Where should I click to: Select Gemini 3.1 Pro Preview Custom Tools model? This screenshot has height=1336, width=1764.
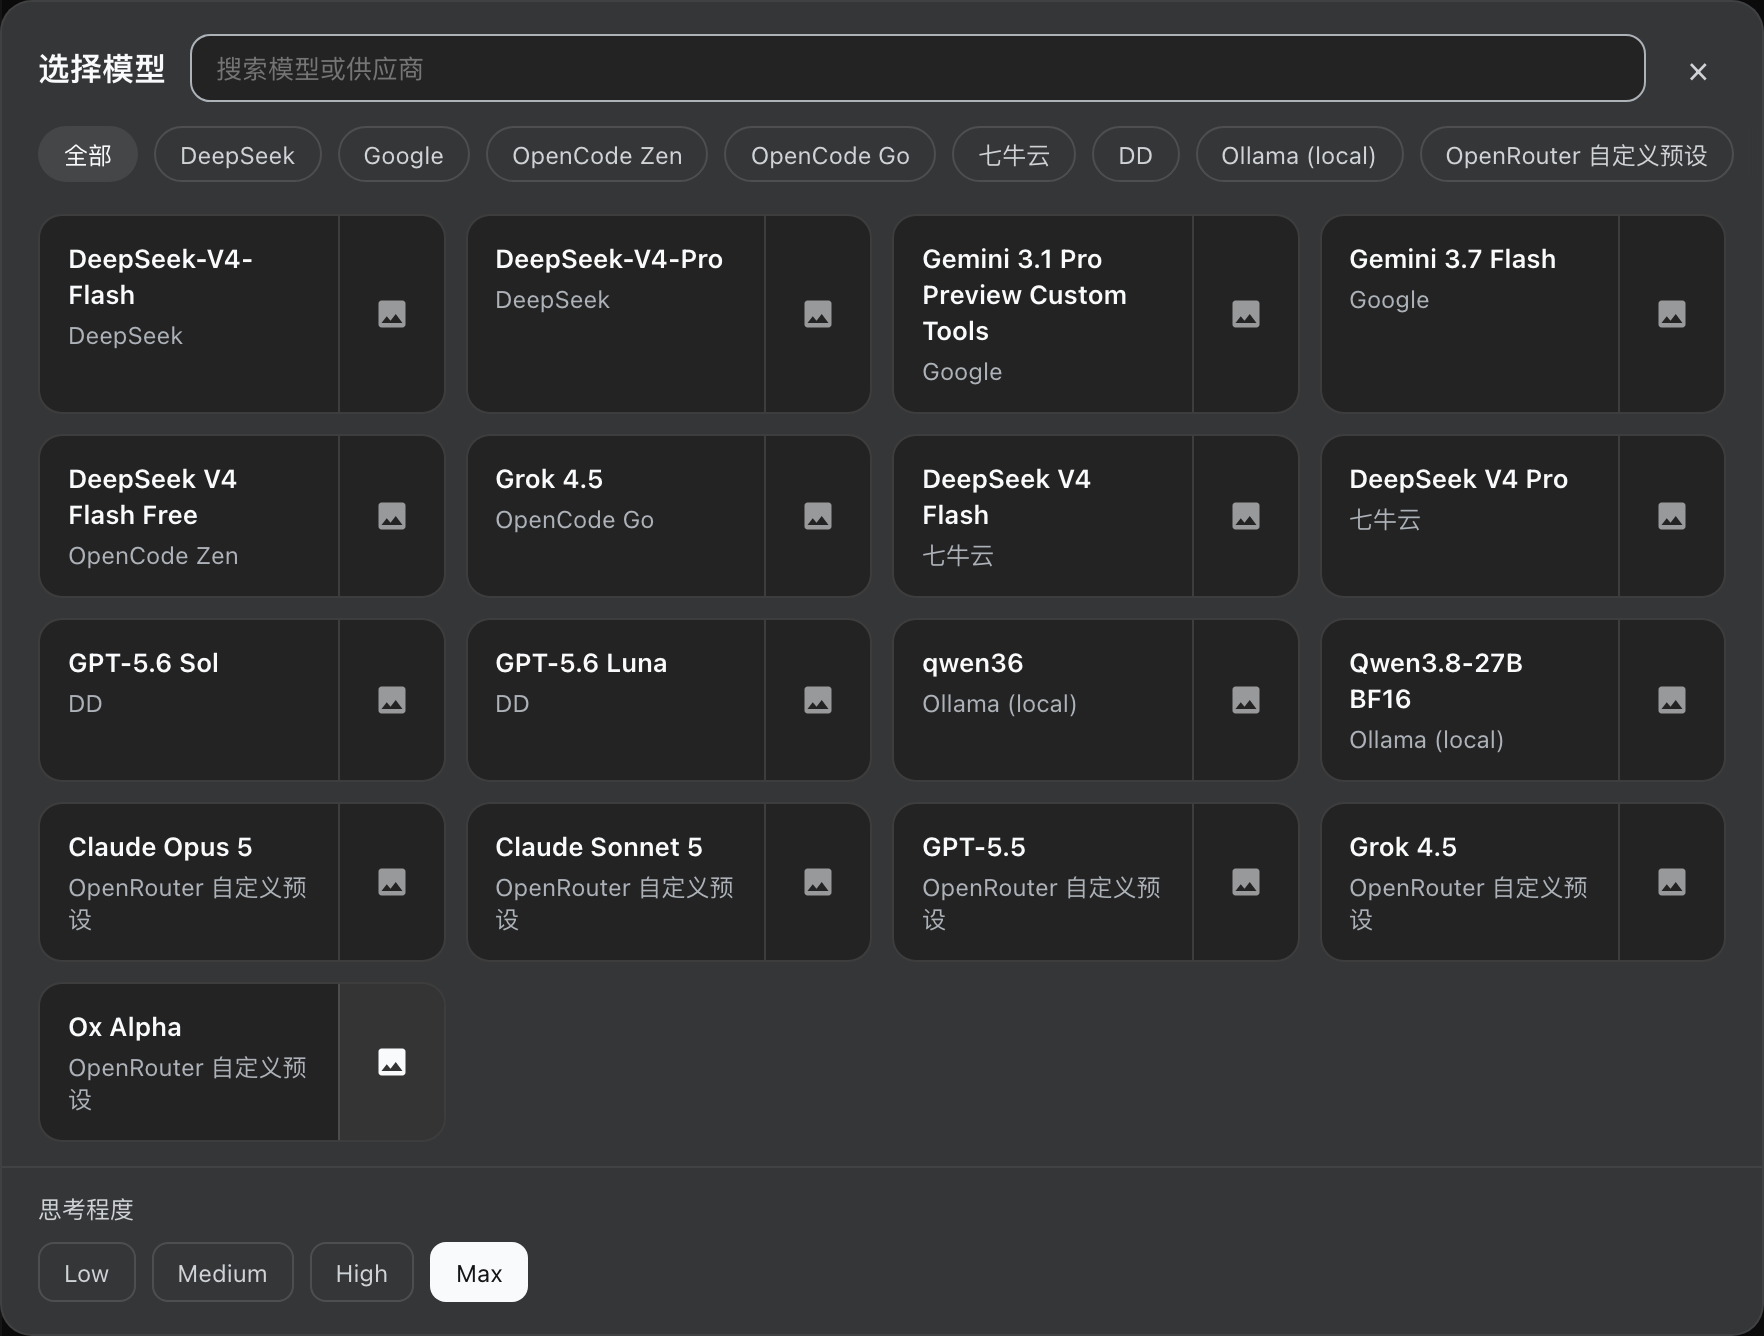1043,314
